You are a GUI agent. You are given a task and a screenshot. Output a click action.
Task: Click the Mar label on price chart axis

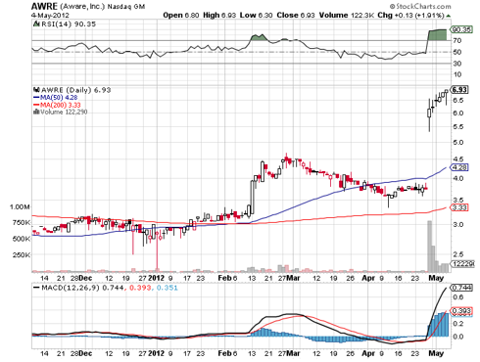click(294, 278)
